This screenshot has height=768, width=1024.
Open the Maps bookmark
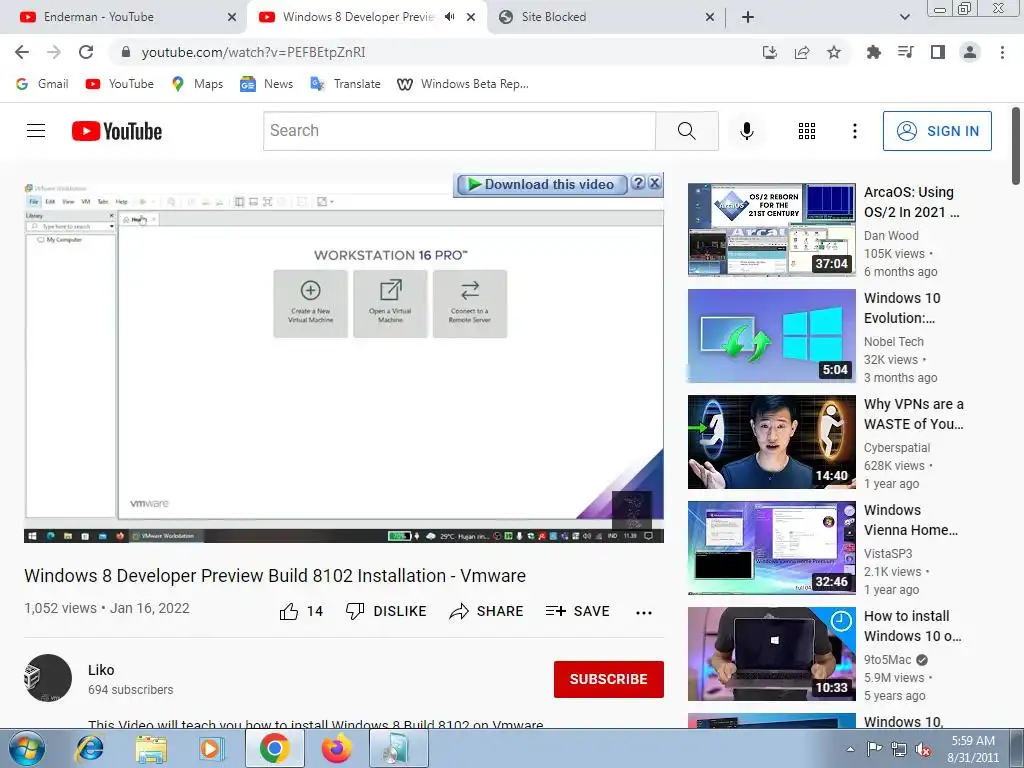[197, 84]
